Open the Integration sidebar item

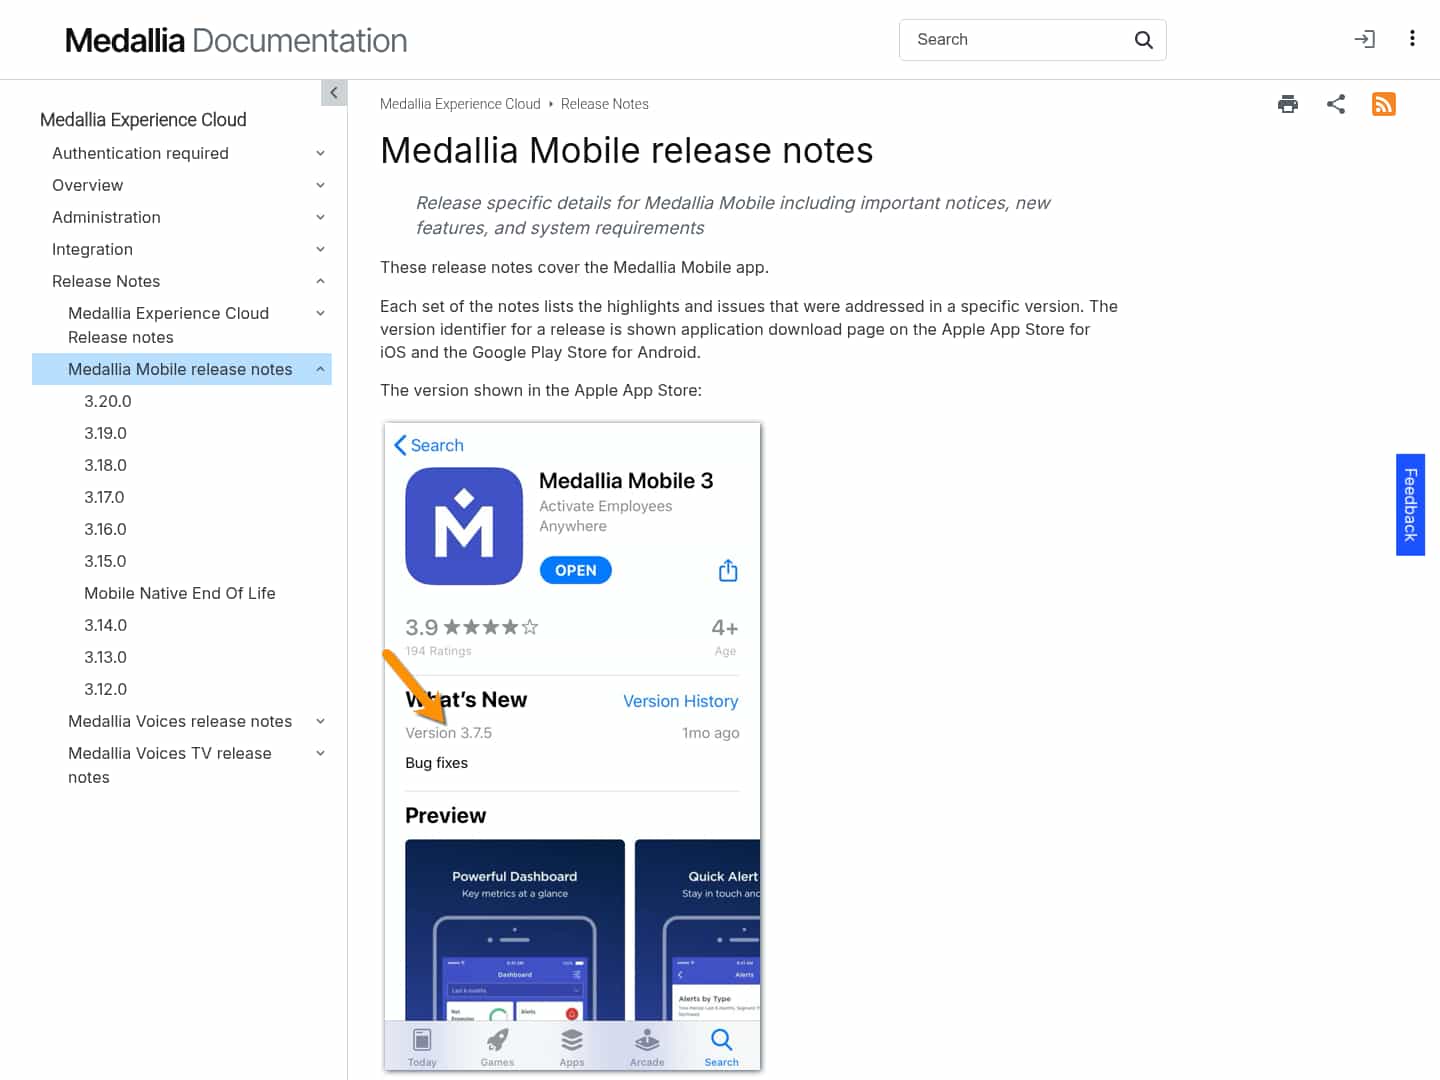[x=92, y=249]
